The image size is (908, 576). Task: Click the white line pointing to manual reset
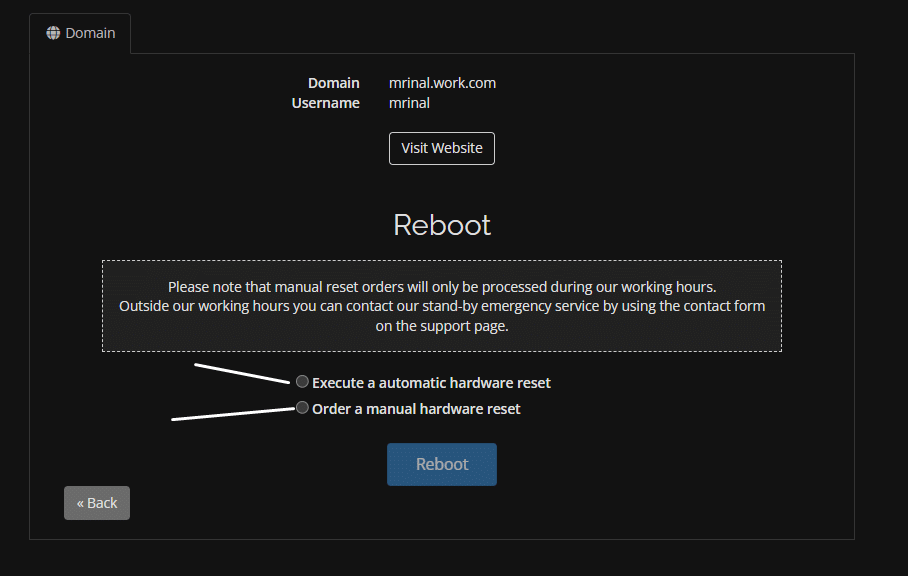(x=232, y=414)
